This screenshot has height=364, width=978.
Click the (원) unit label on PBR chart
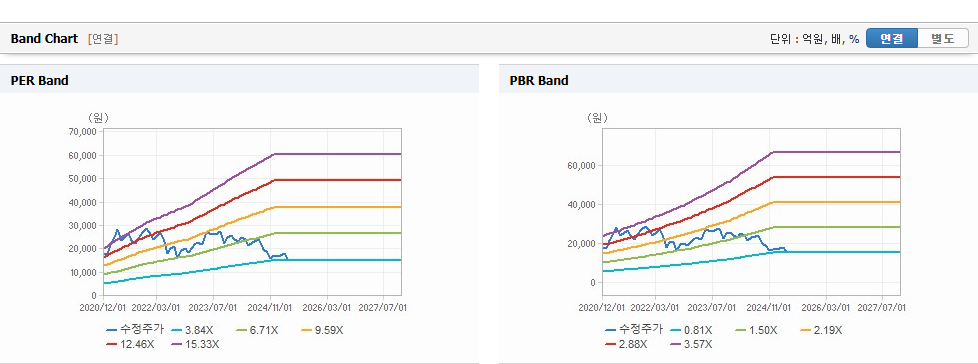point(597,117)
